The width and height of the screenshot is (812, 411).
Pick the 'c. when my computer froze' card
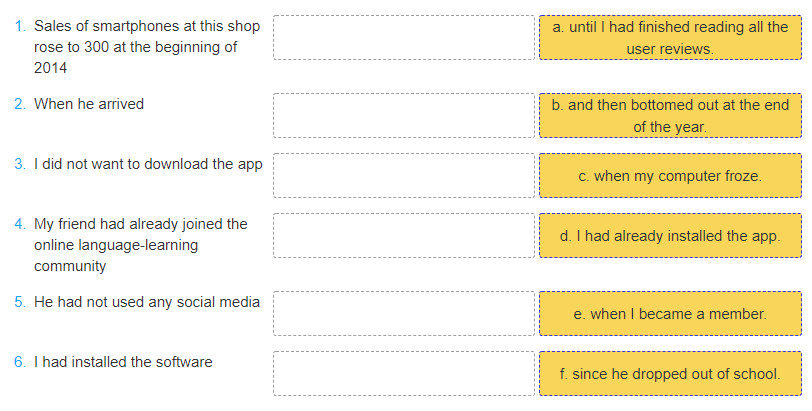tap(670, 175)
